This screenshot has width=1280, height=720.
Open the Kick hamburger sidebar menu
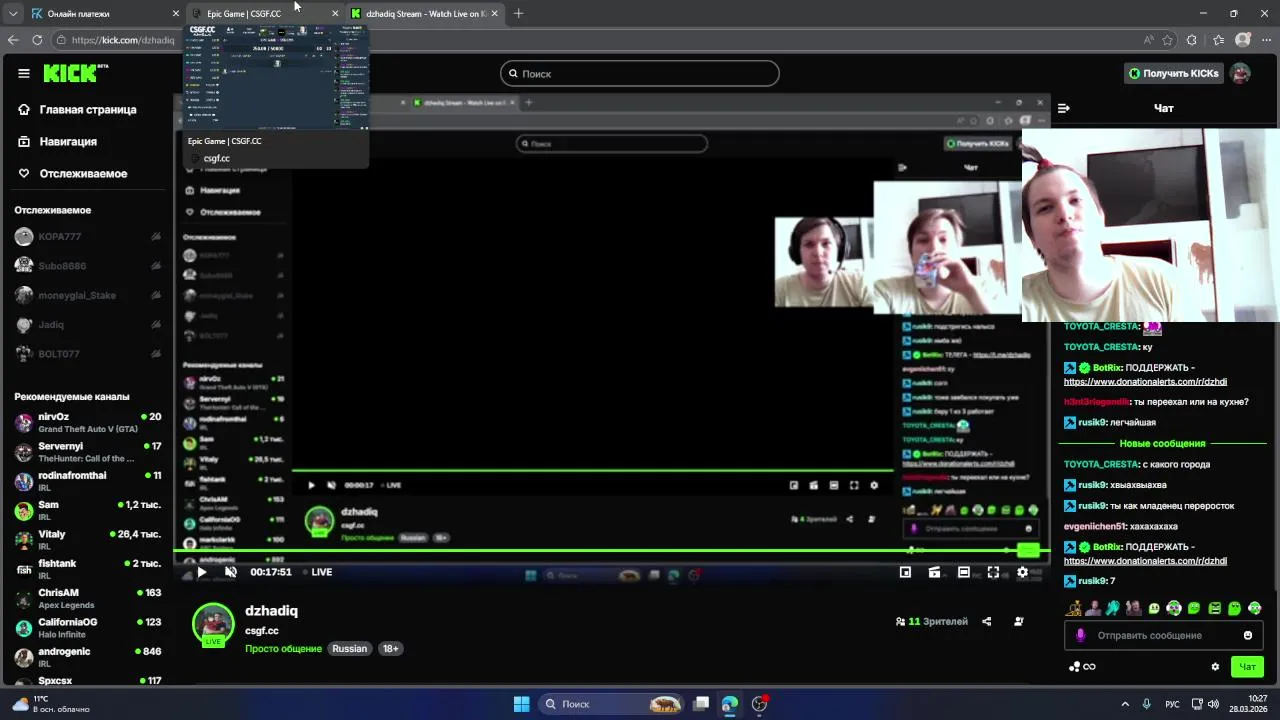[24, 73]
